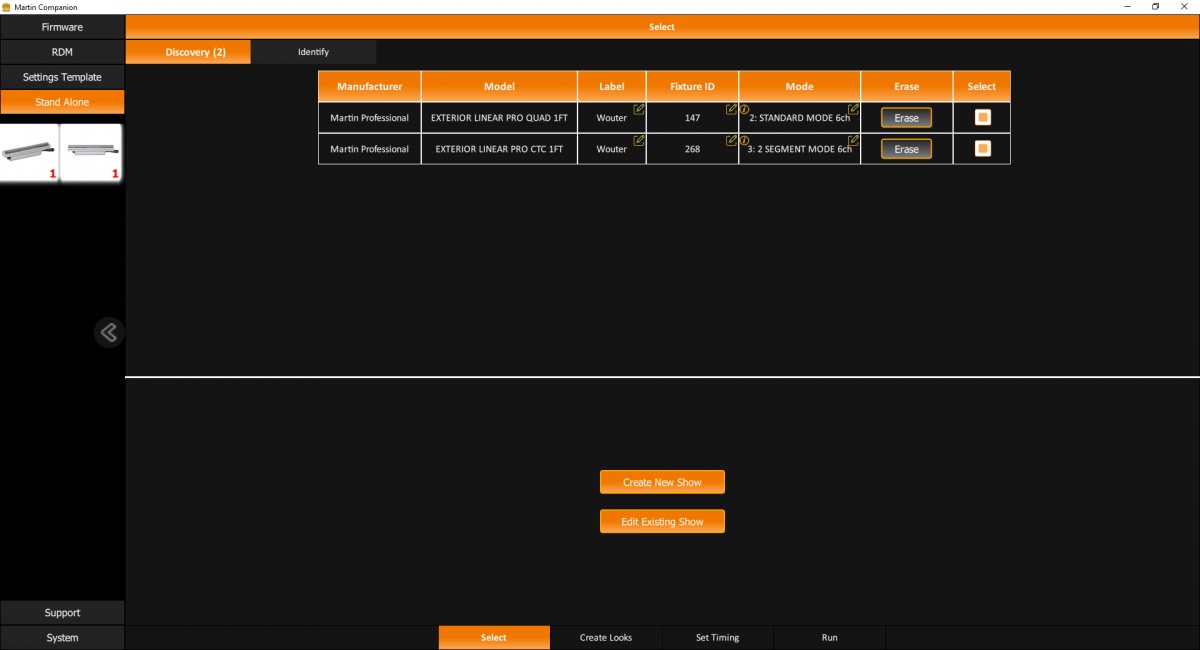Click Edit Existing Show button
1200x650 pixels.
pyautogui.click(x=662, y=522)
